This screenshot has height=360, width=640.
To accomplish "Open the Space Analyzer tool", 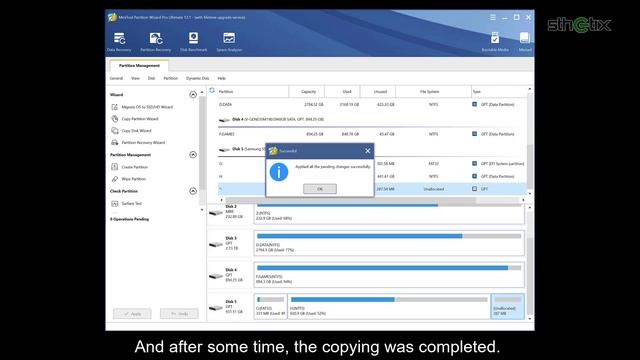I will click(229, 42).
